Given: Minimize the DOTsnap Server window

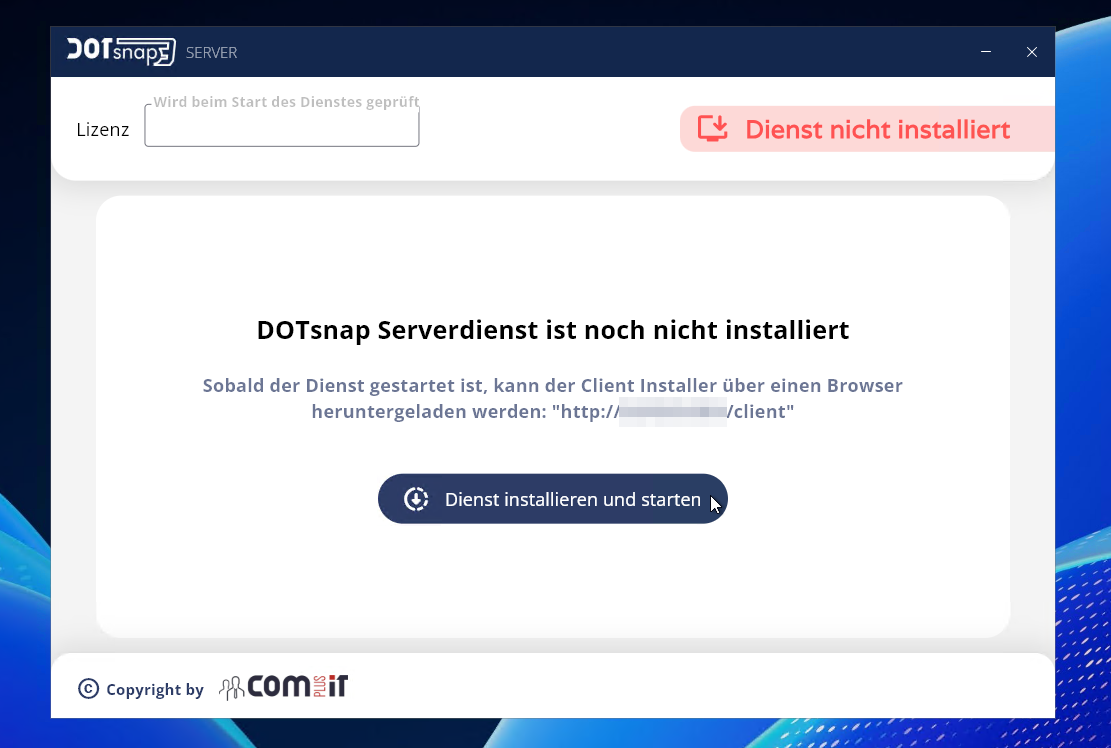Looking at the screenshot, I should coord(986,52).
